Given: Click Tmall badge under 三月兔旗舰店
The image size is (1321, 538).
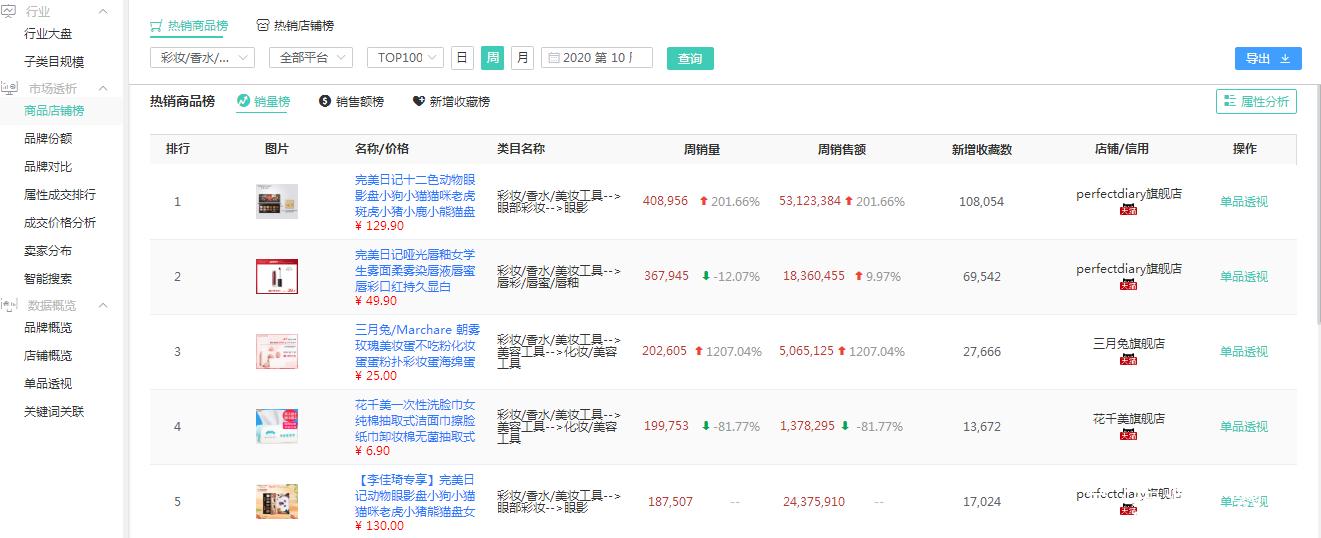Looking at the screenshot, I should (x=1128, y=360).
